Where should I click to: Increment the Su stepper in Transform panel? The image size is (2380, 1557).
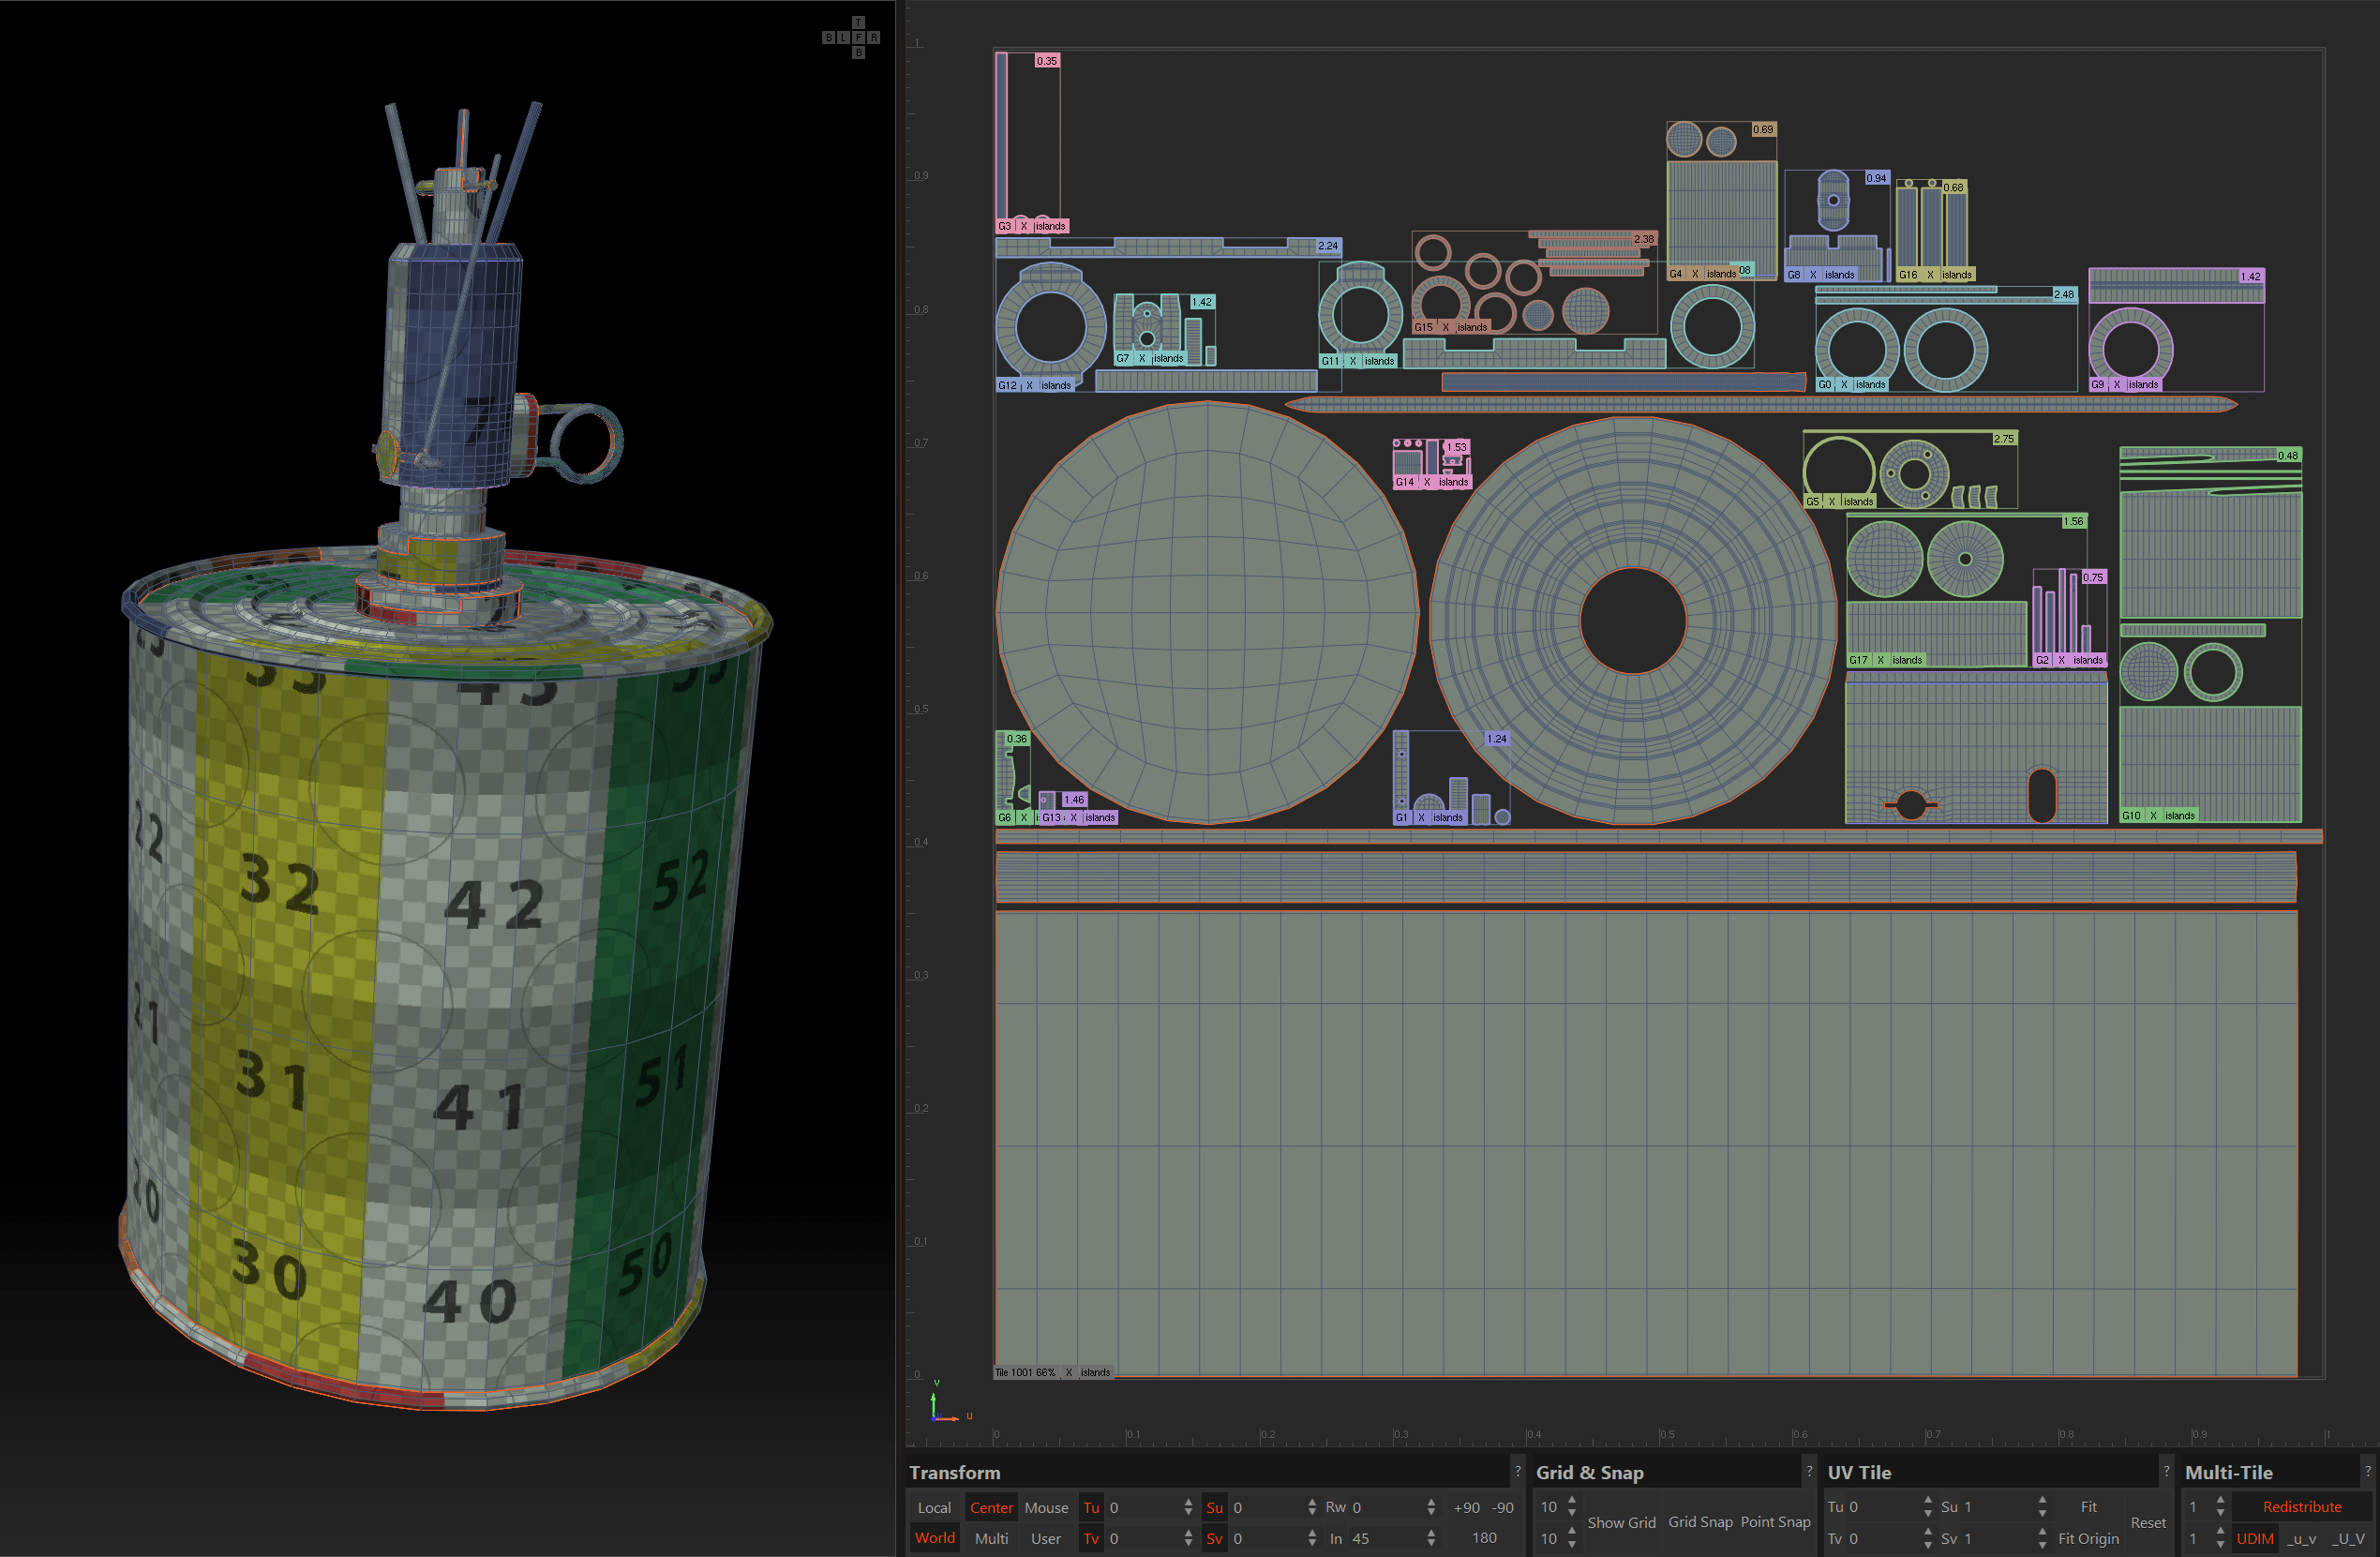pos(1311,1501)
